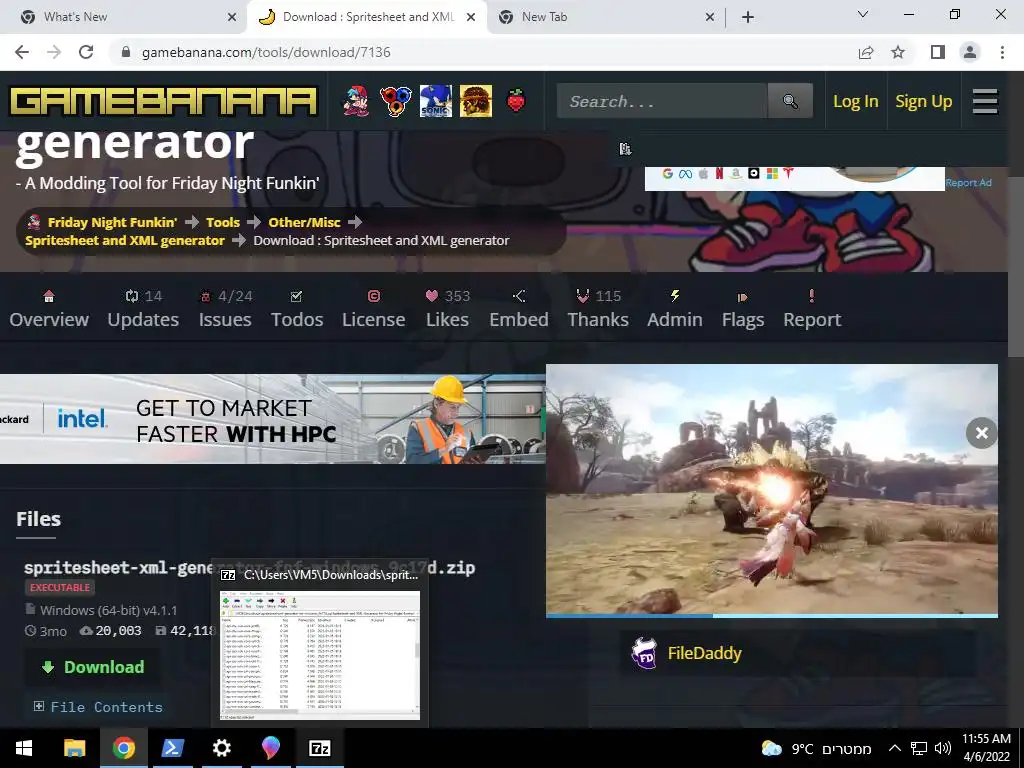This screenshot has width=1024, height=768.
Task: Open the hamburger menu on GameBanana
Action: coord(985,101)
